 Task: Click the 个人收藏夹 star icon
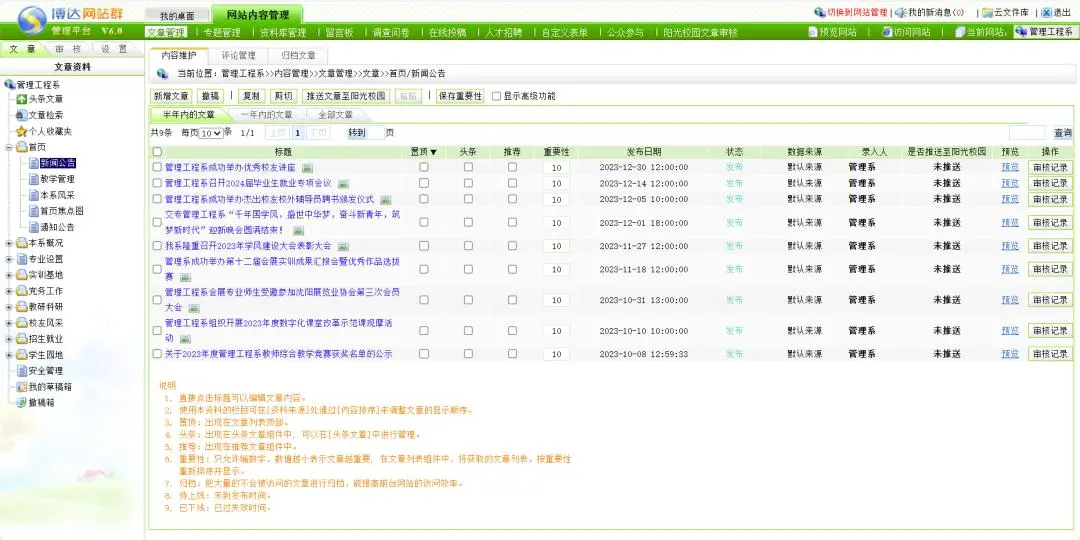coord(21,131)
